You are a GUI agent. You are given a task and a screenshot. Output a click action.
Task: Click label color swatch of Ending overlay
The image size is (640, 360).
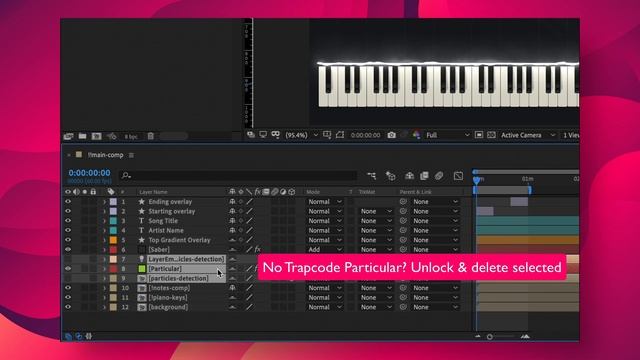pyautogui.click(x=113, y=202)
